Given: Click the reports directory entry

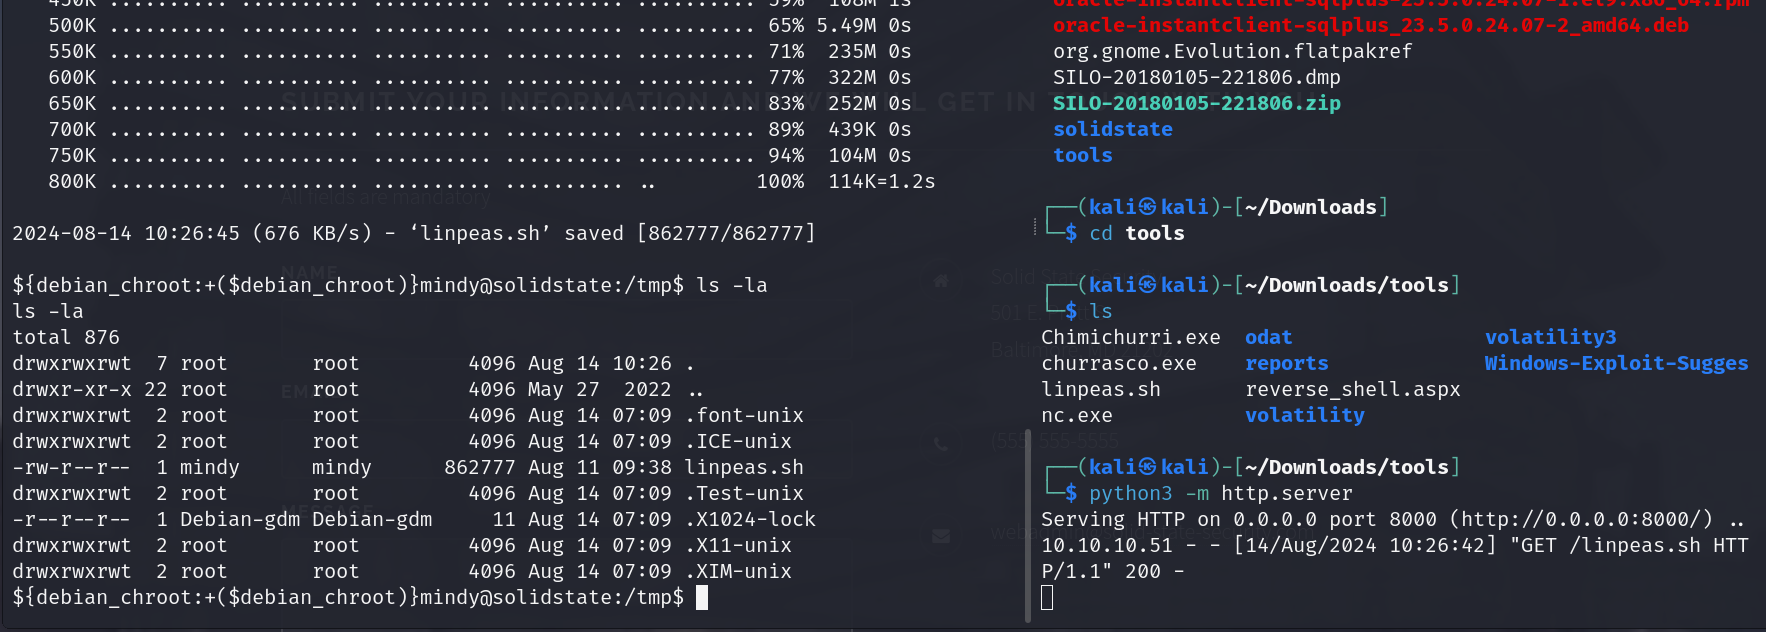Looking at the screenshot, I should (1286, 363).
